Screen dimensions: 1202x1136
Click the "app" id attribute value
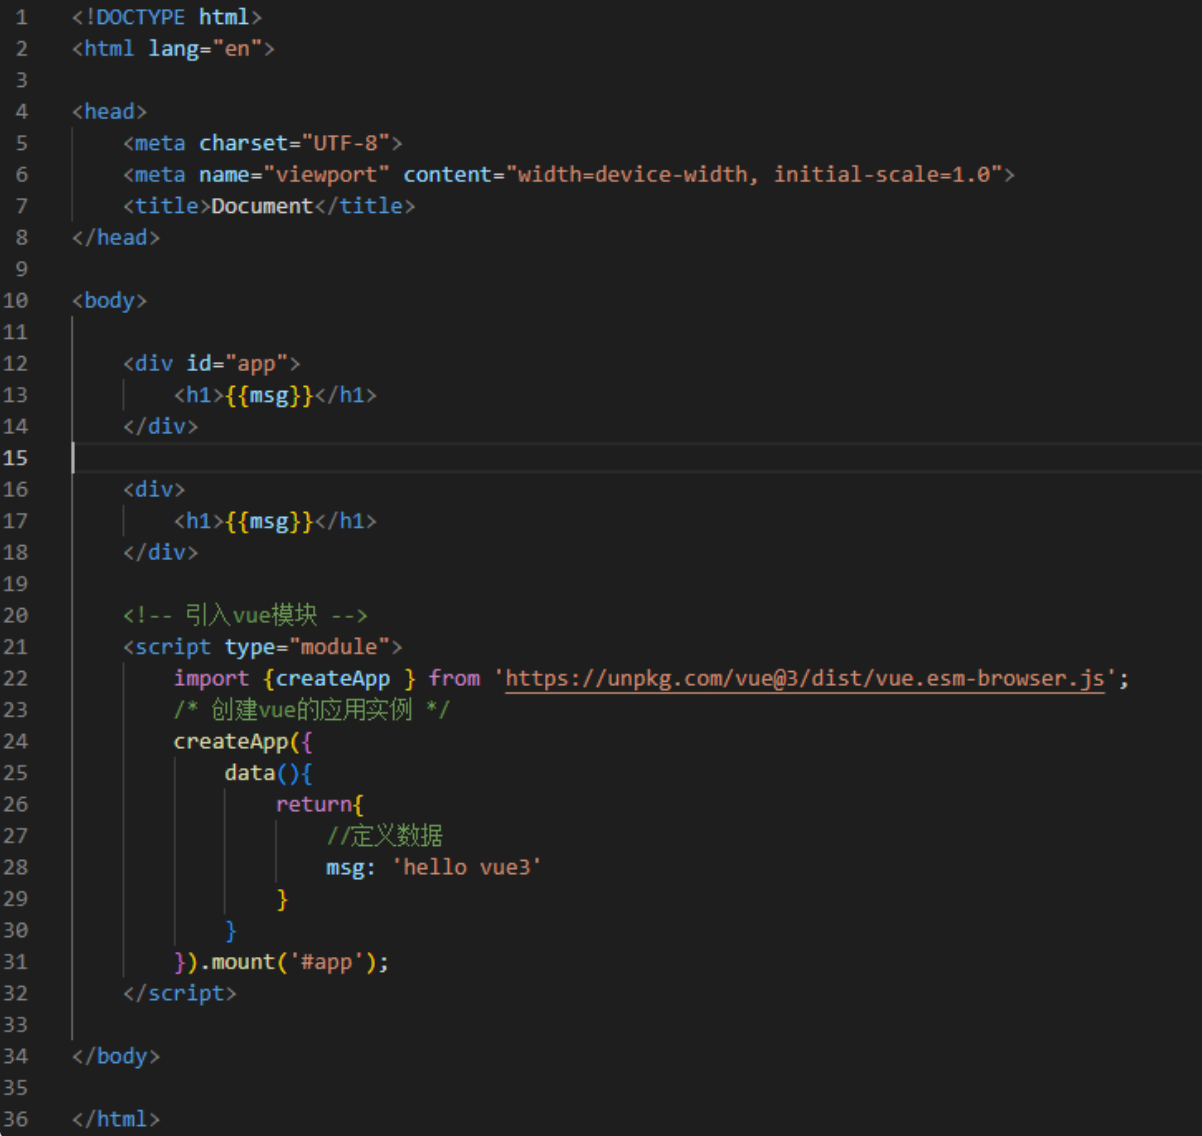[256, 364]
